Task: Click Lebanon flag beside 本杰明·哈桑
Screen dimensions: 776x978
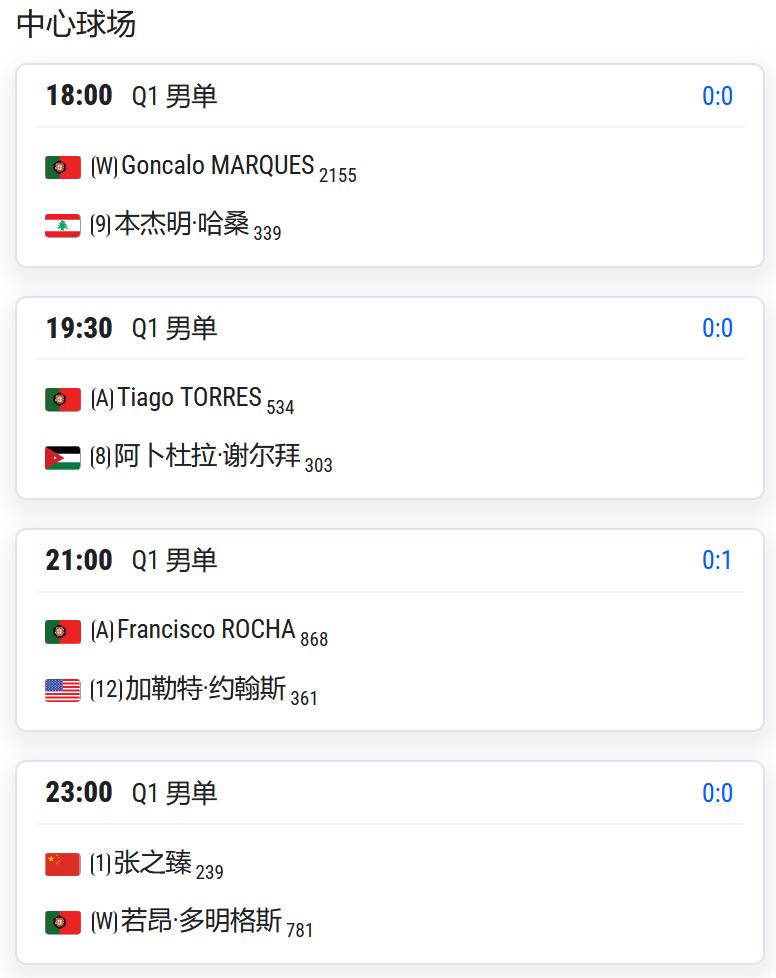Action: pos(63,225)
